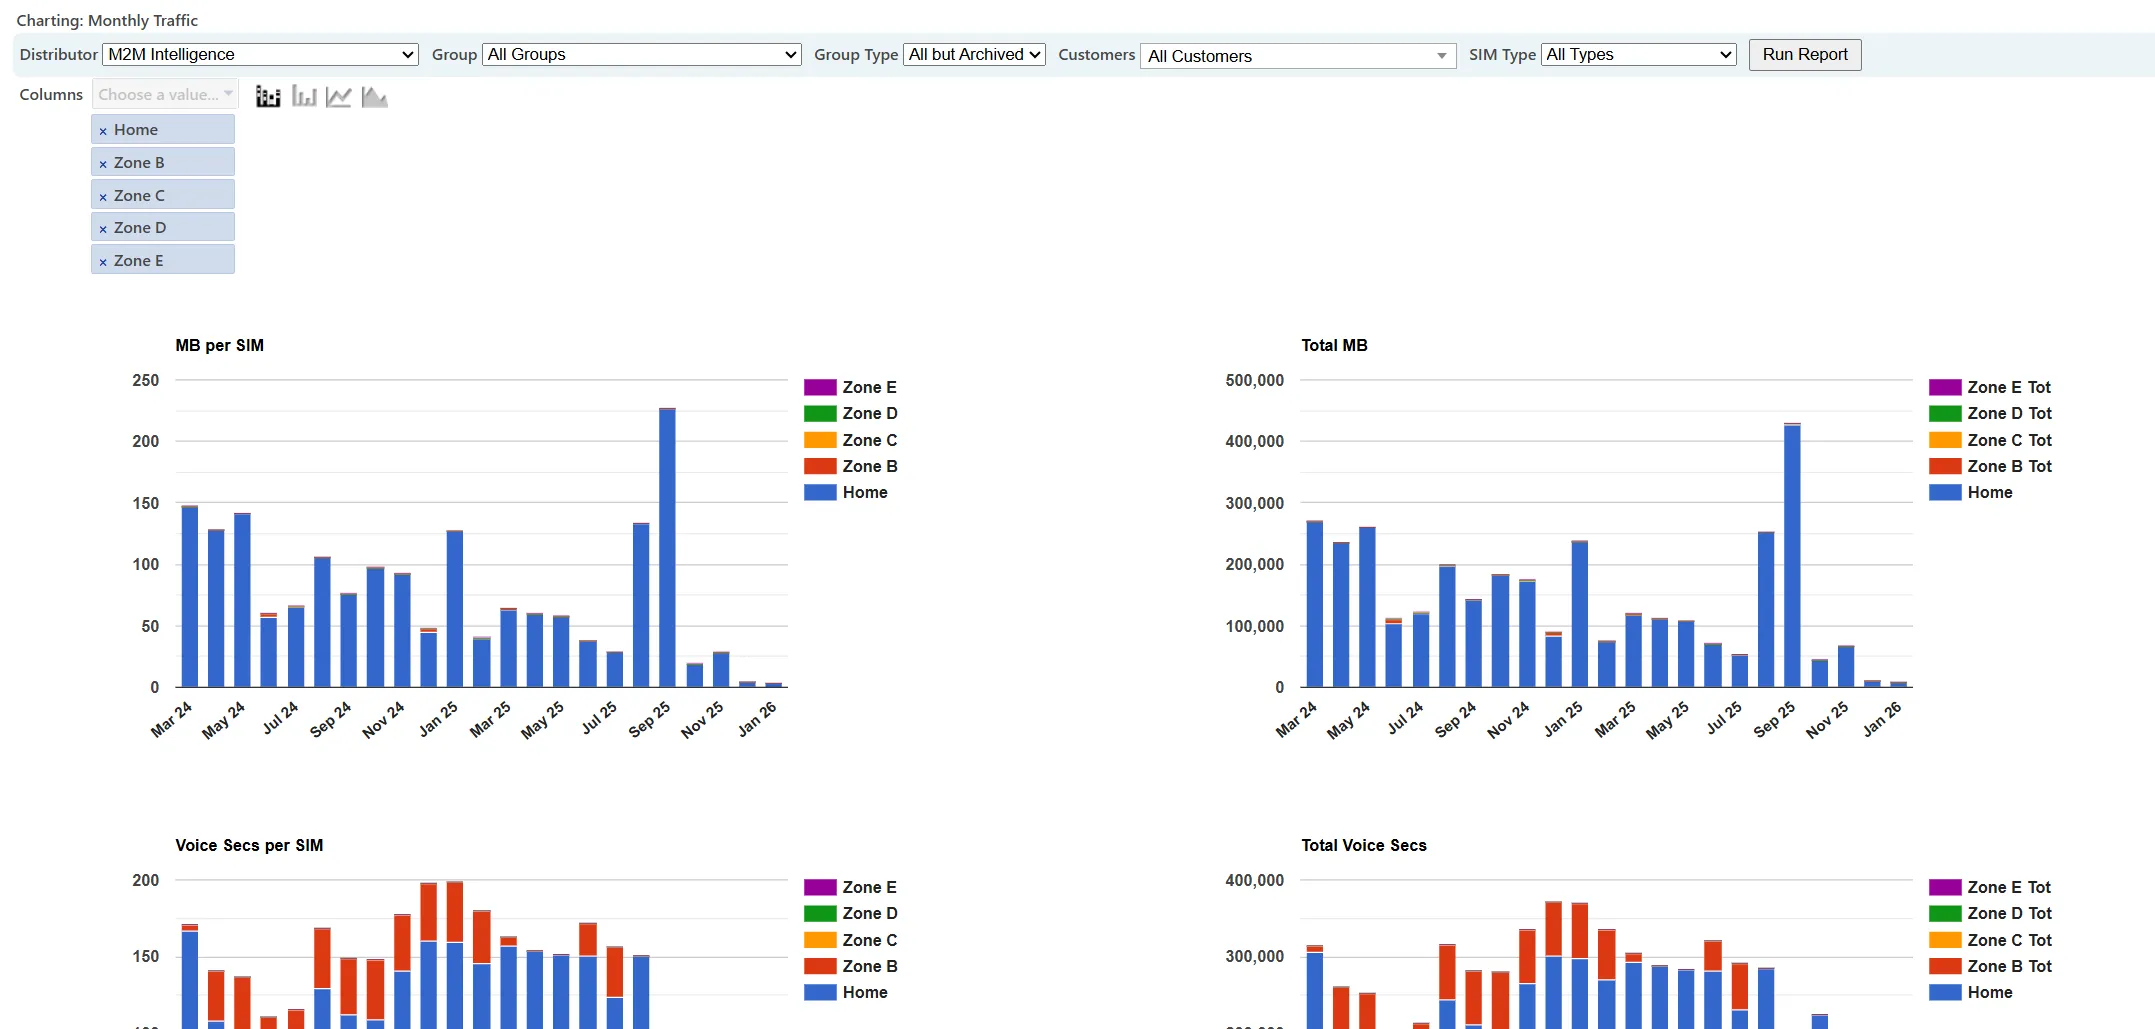Open the Columns Choose a value dropdown
Screen dimensions: 2155x1029
(x=165, y=94)
